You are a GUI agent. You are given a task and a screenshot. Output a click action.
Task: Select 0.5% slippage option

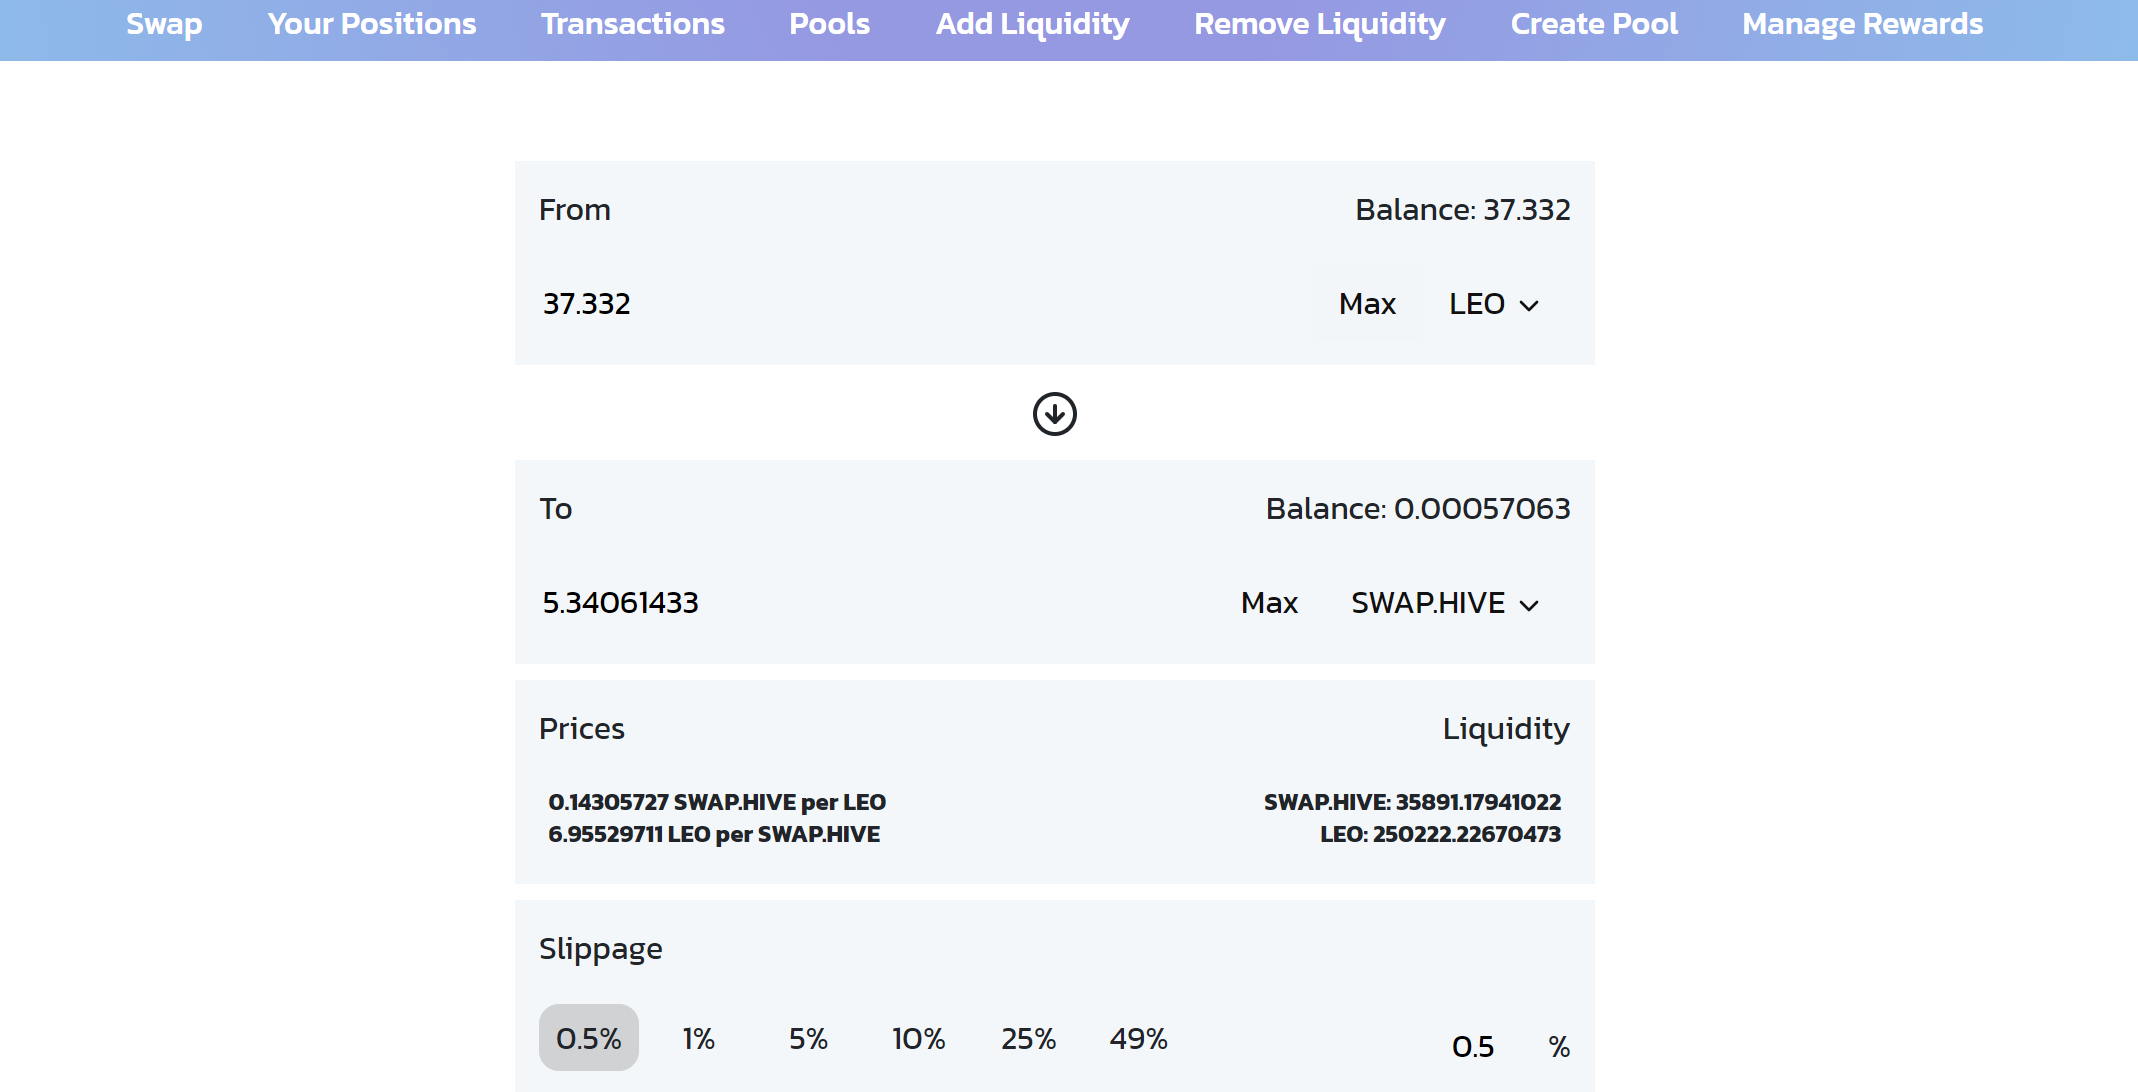[588, 1038]
